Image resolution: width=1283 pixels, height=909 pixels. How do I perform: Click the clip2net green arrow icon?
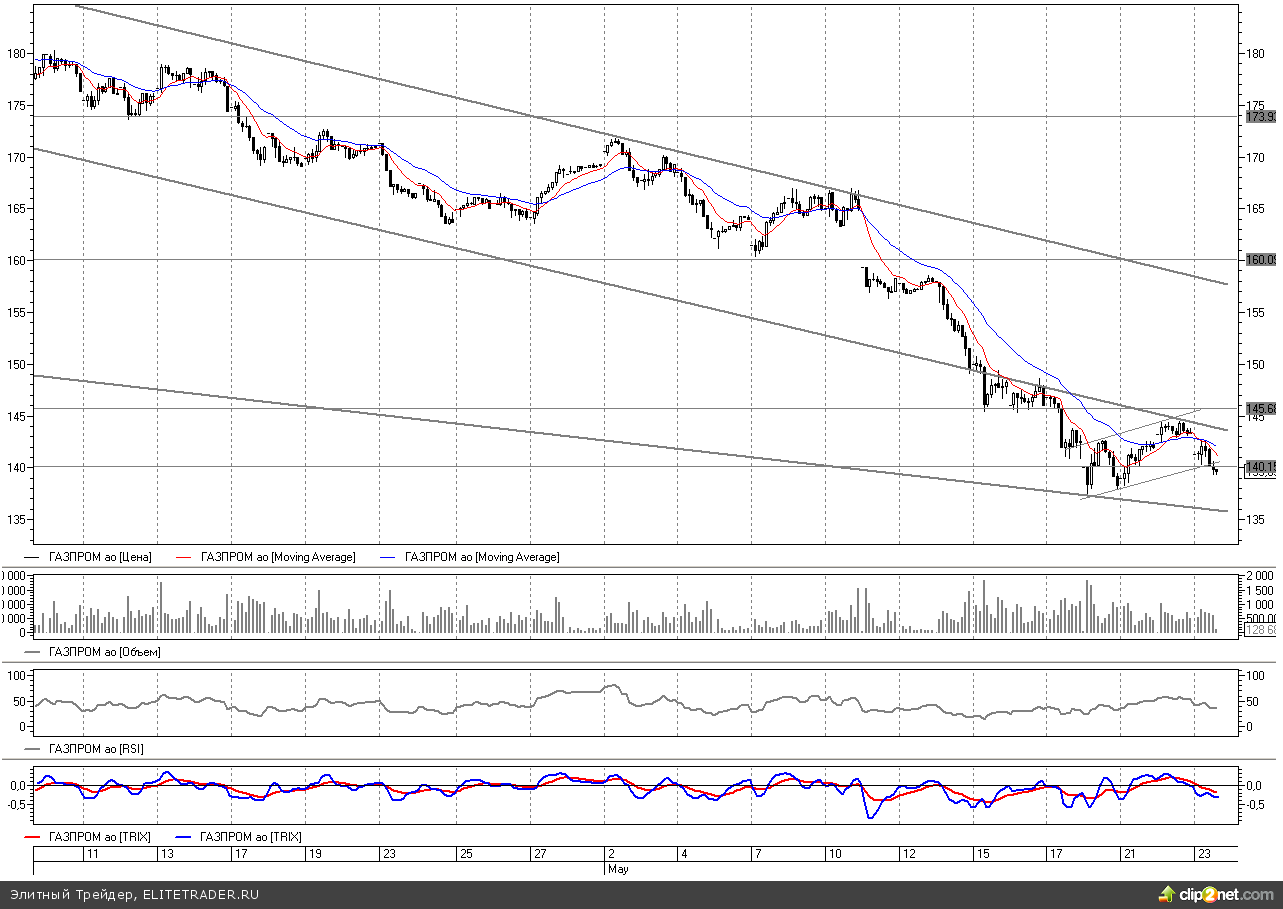click(1167, 892)
